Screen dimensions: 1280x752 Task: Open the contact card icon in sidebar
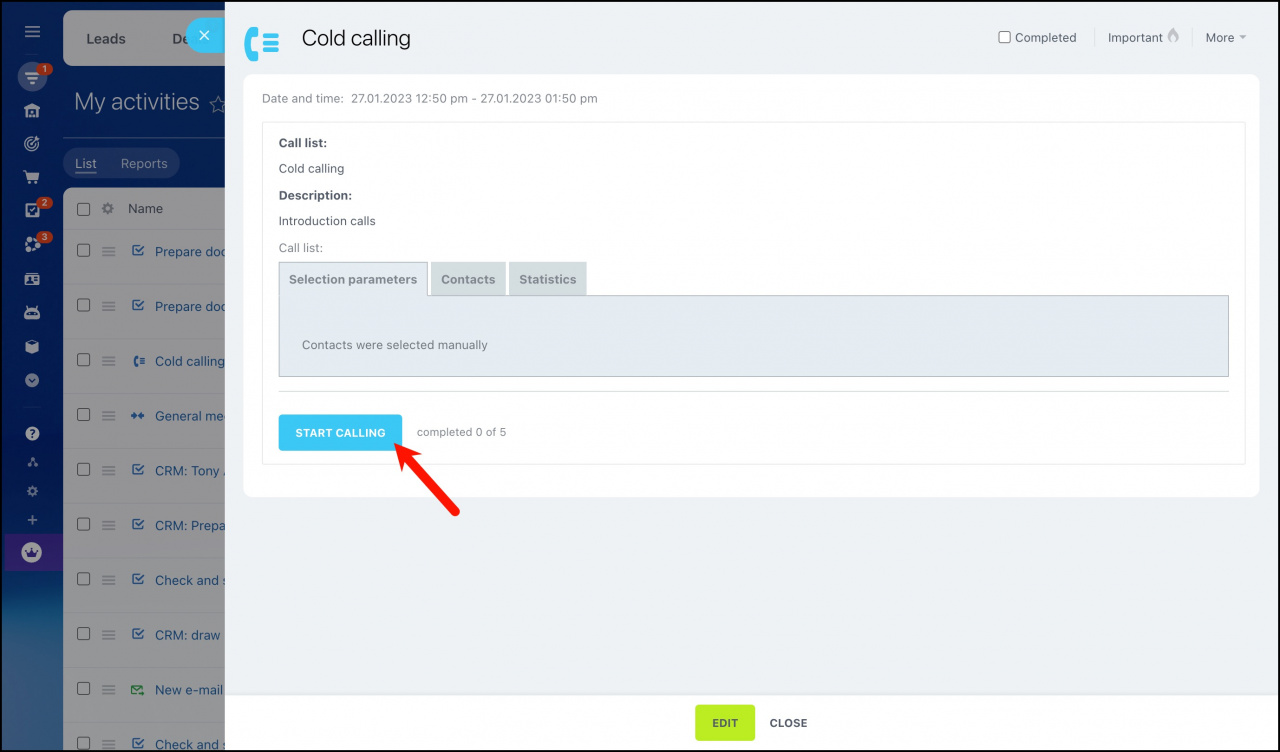[32, 279]
